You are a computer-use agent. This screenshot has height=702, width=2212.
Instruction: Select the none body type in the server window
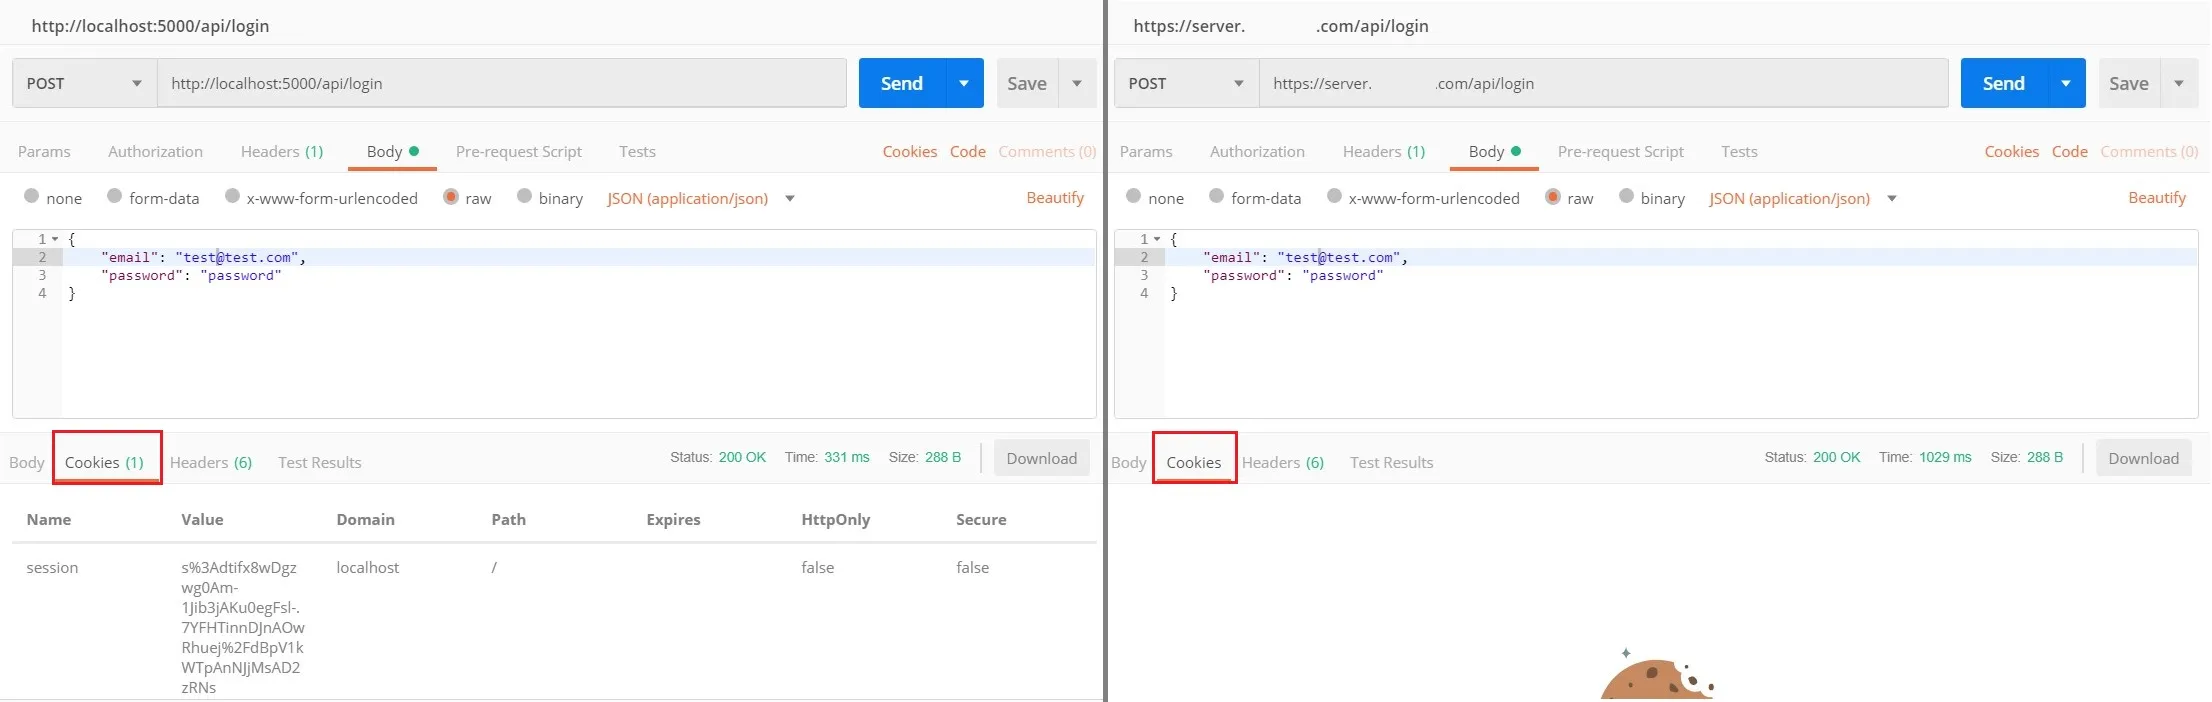coord(1133,197)
